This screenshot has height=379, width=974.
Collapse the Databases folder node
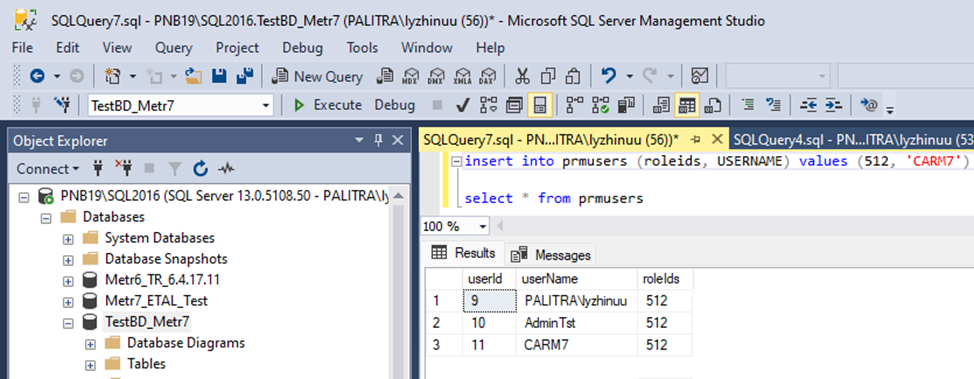coord(46,218)
